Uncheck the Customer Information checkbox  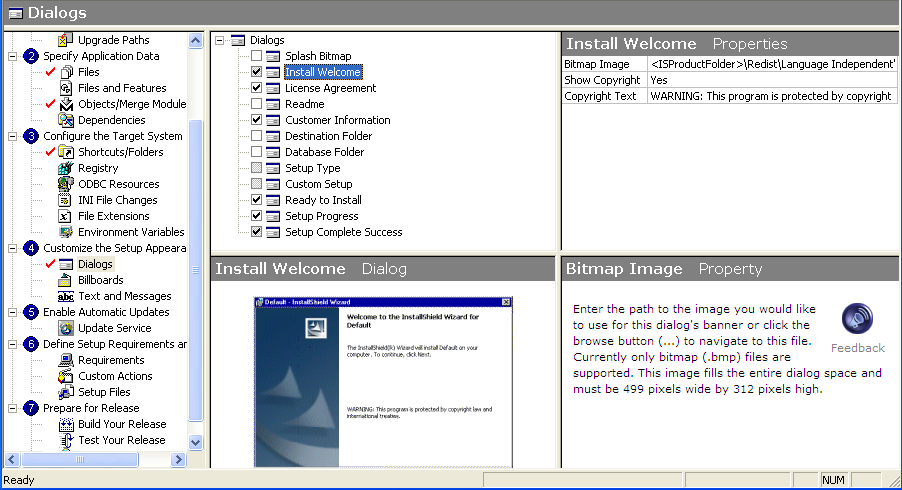[257, 120]
